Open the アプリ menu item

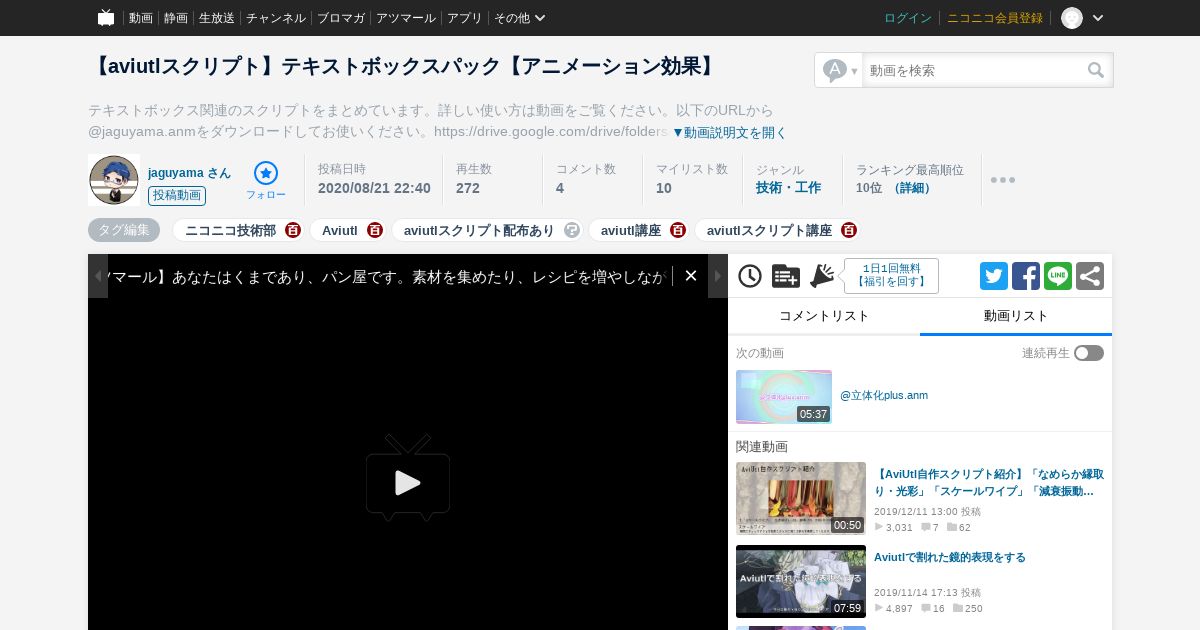465,18
